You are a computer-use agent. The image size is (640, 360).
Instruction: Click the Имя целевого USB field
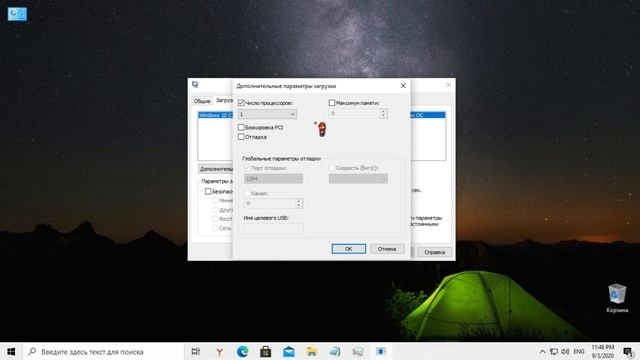(273, 229)
